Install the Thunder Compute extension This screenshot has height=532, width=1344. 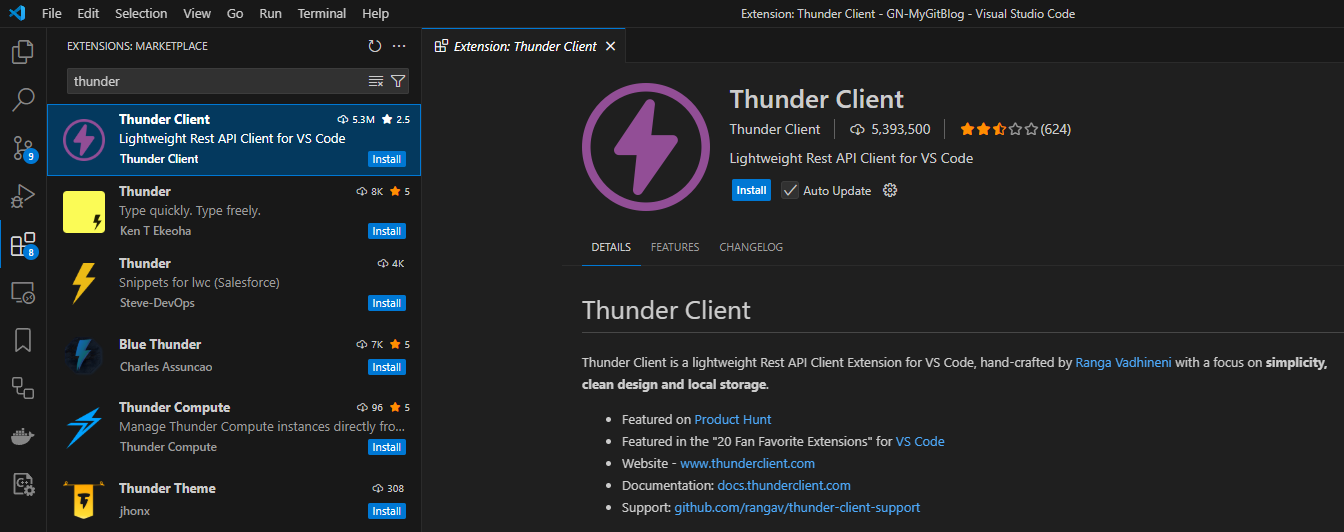tap(387, 447)
